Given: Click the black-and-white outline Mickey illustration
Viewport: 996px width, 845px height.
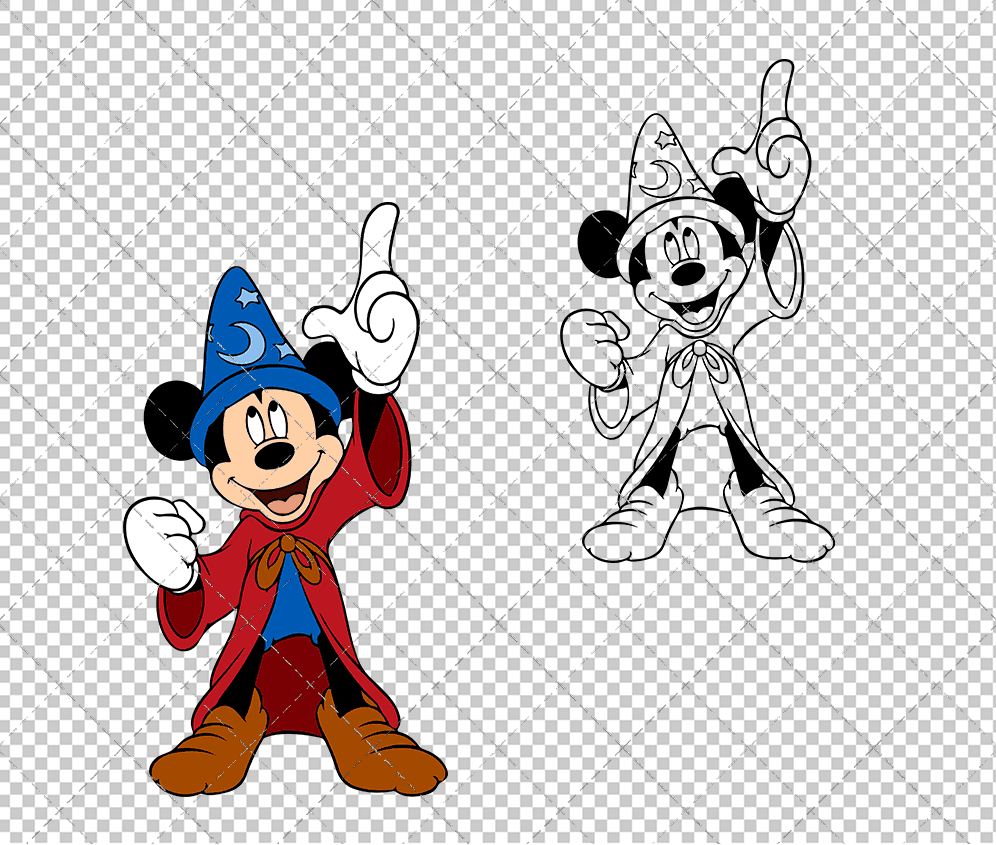Looking at the screenshot, I should coord(697,311).
